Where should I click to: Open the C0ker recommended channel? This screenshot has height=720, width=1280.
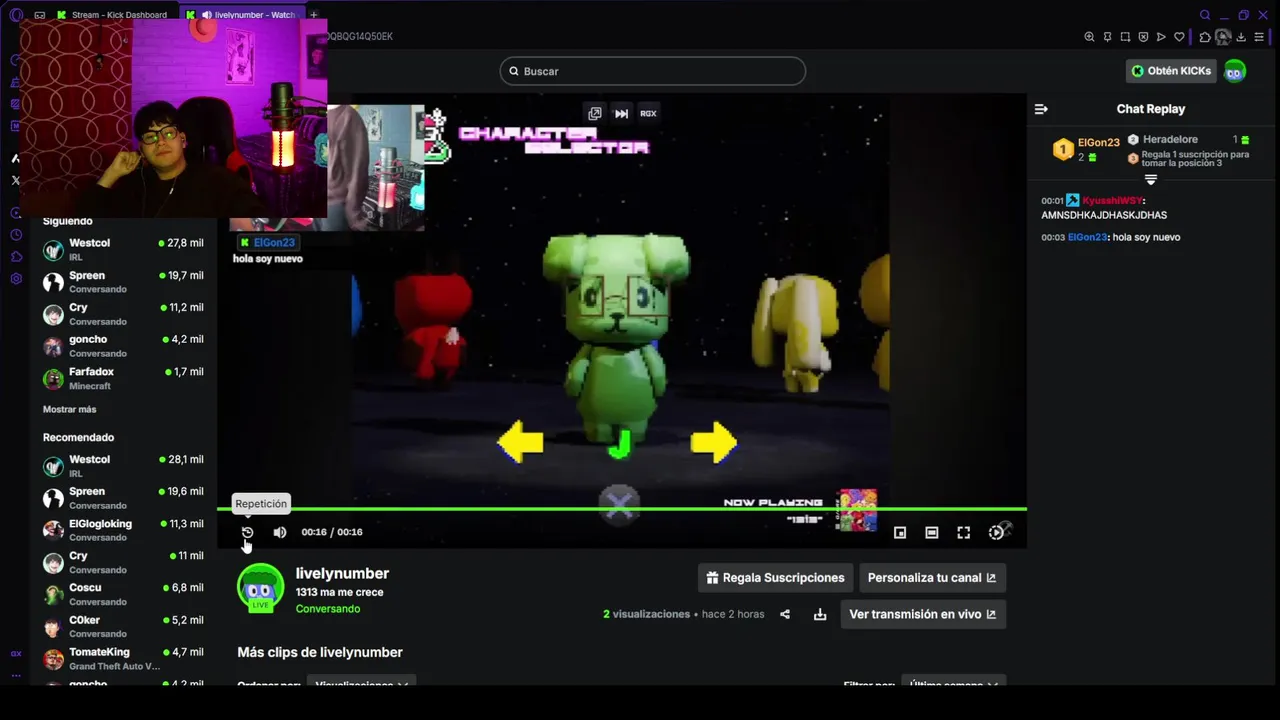click(123, 626)
